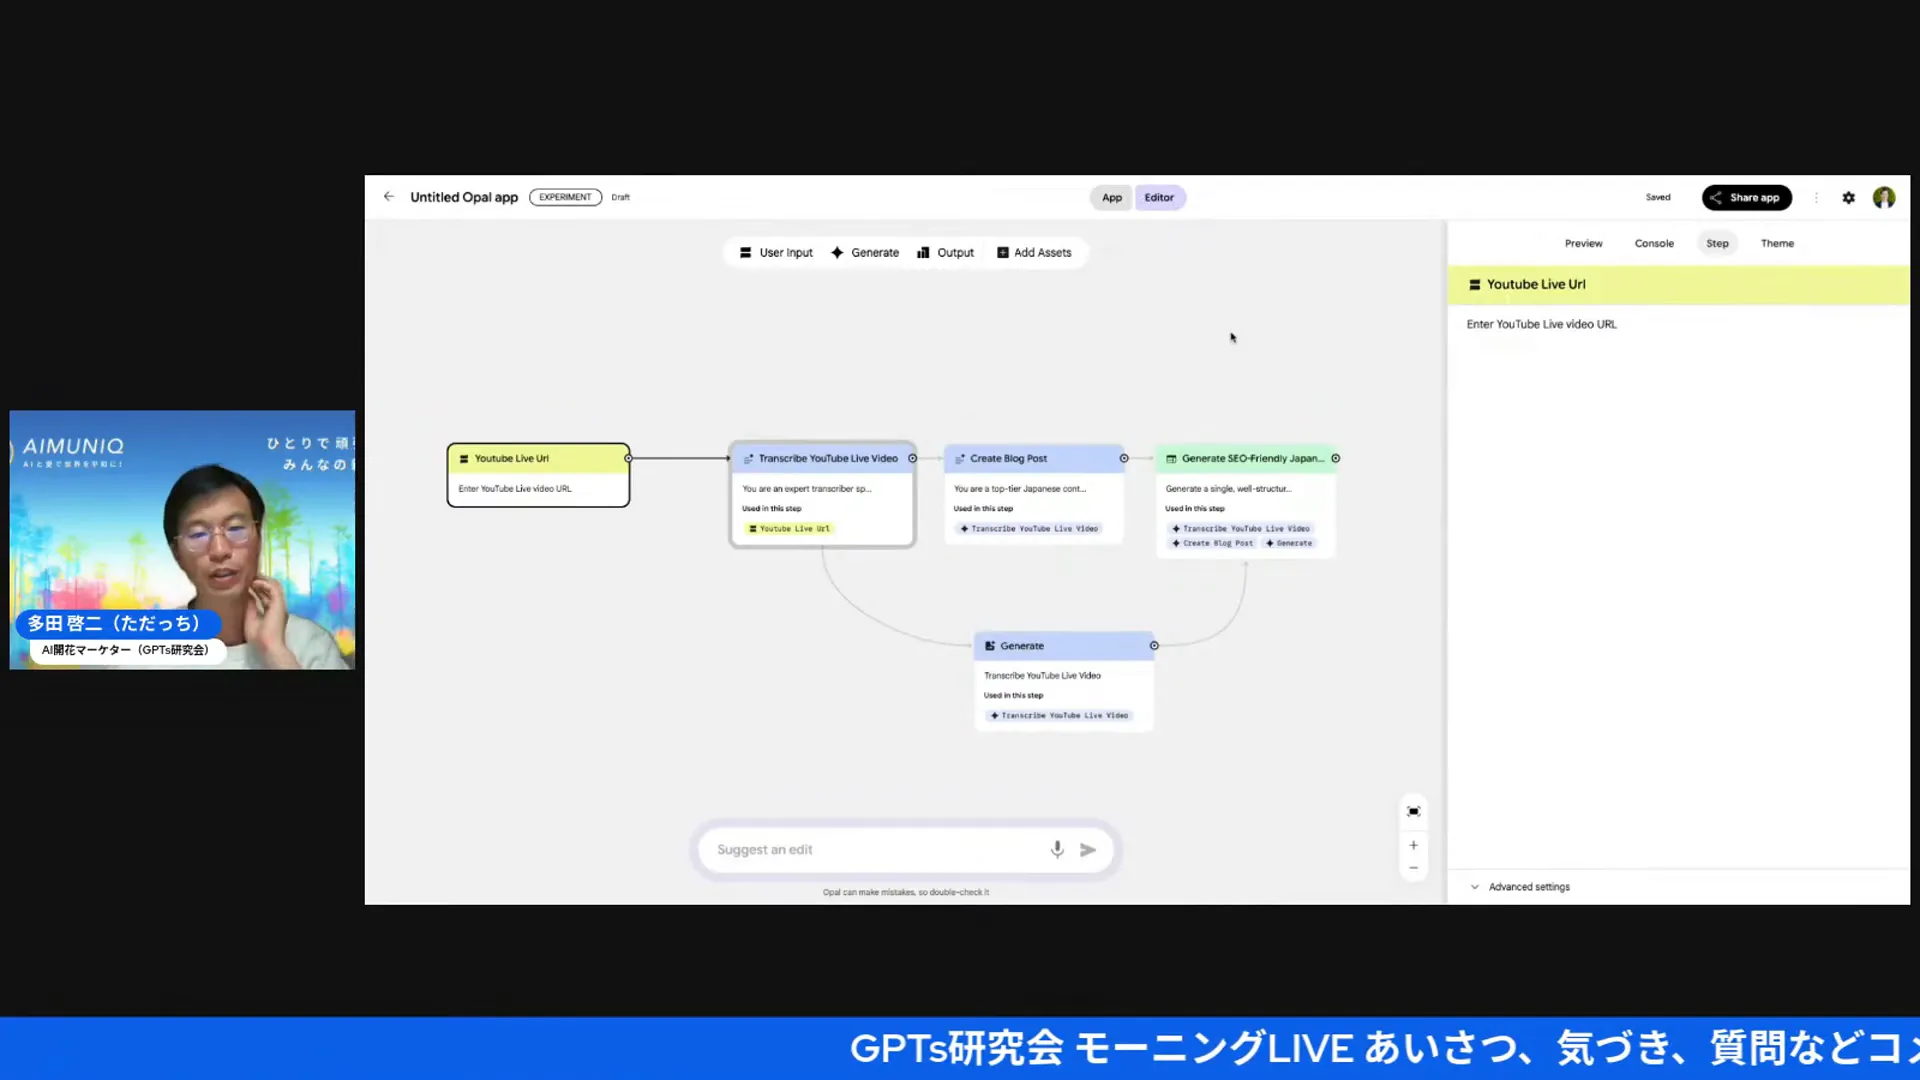Add a User Input step
This screenshot has height=1080, width=1920.
tap(776, 253)
